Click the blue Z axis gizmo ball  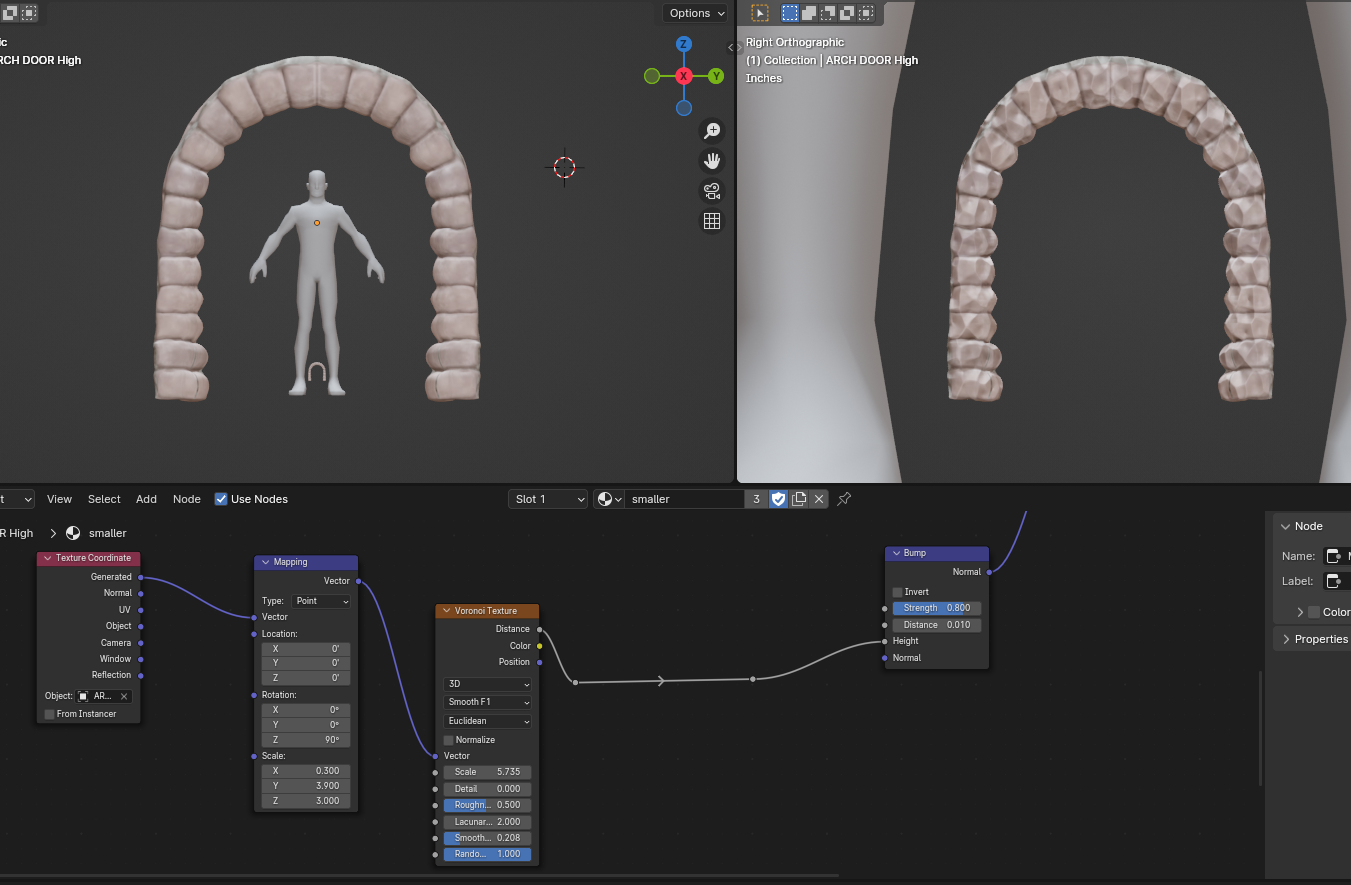coord(684,44)
